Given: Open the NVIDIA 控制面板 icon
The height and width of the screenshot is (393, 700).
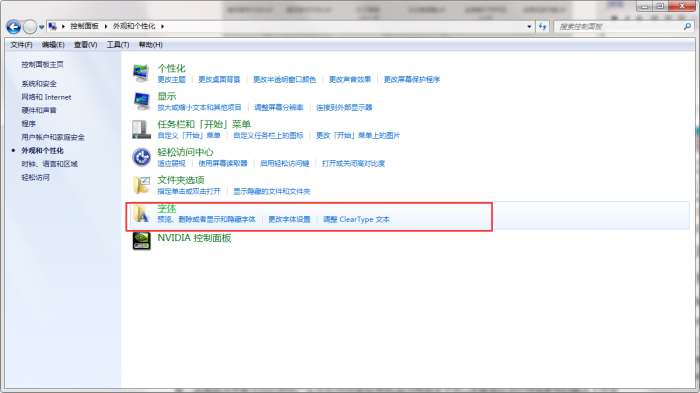Looking at the screenshot, I should 142,241.
